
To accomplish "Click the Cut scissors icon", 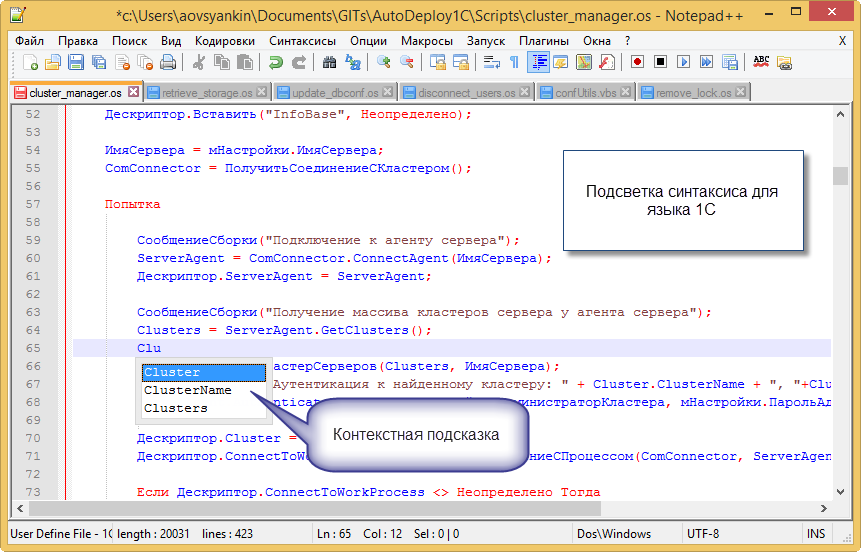I will (x=198, y=62).
